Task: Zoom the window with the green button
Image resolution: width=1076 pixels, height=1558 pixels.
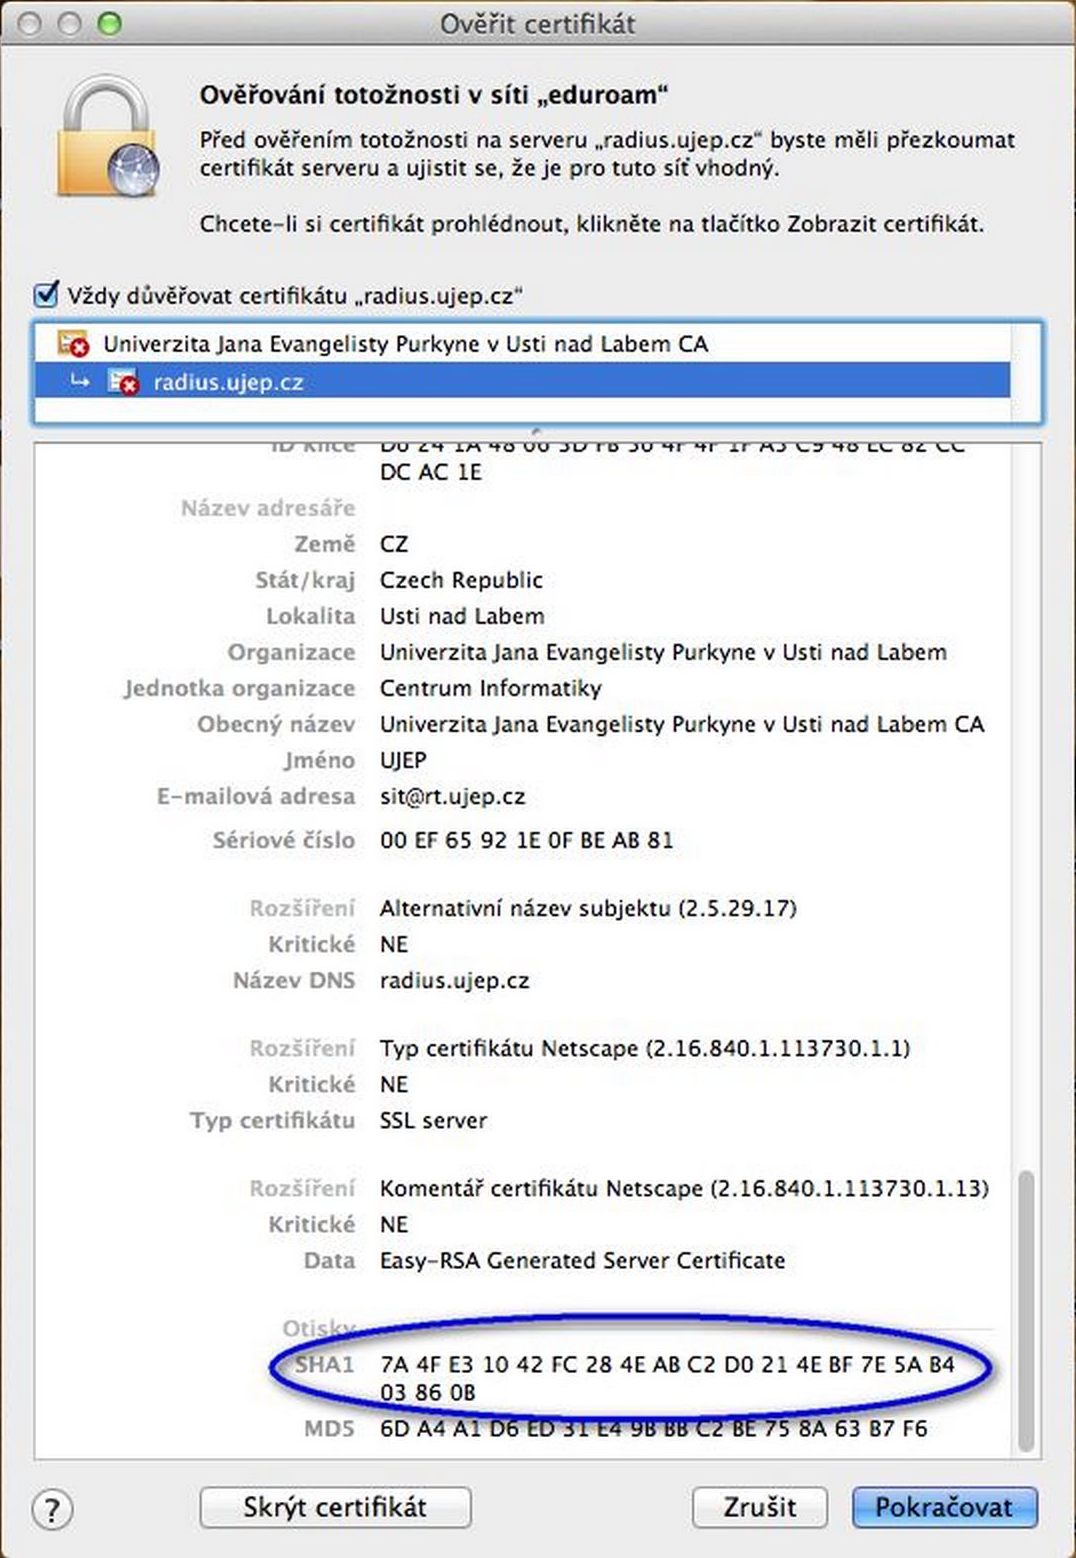Action: point(109,23)
